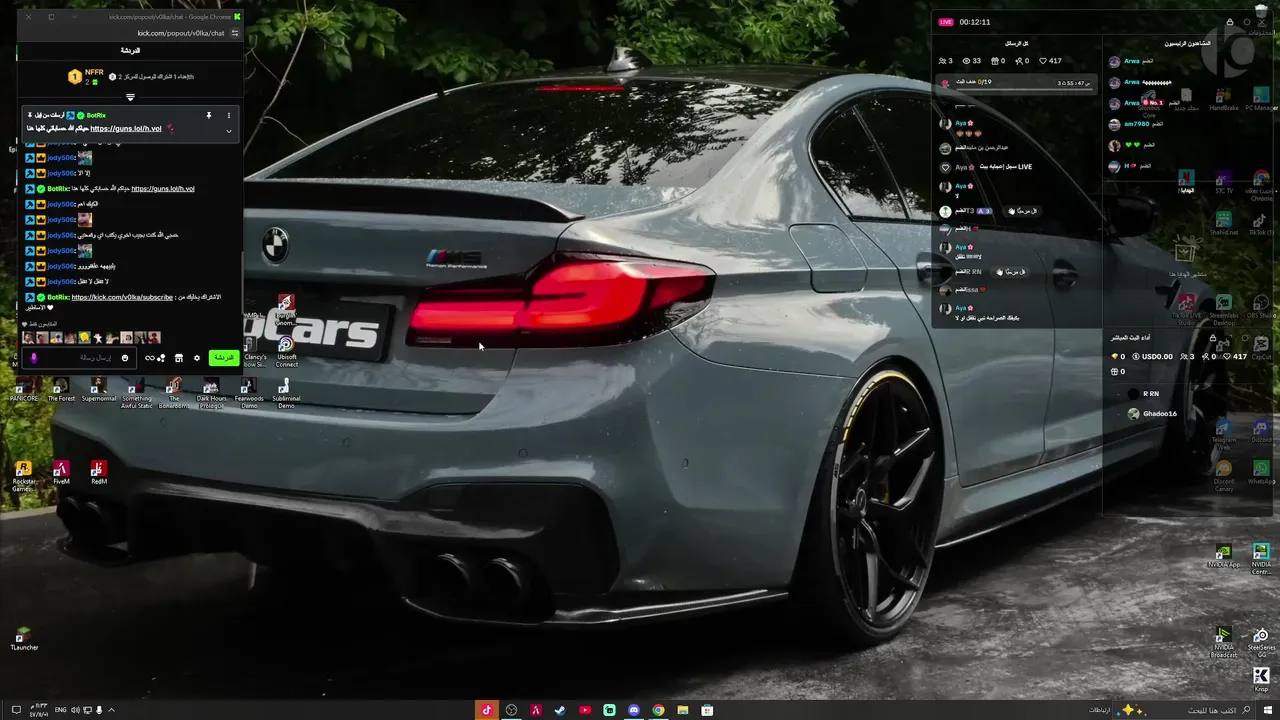Click the Chrome icon in the taskbar
The height and width of the screenshot is (720, 1280).
658,710
